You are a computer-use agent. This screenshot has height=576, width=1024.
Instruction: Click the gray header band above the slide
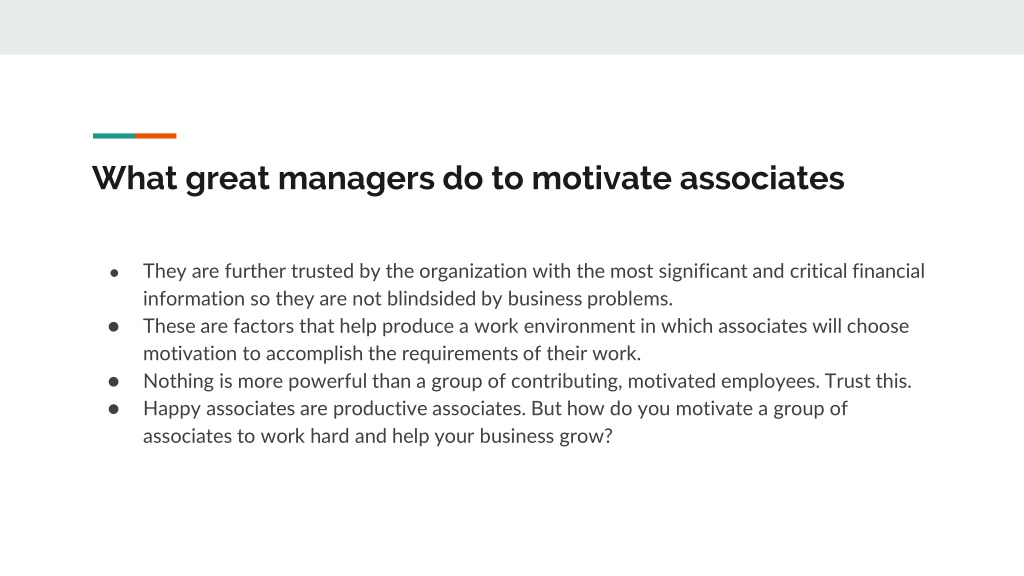512,27
